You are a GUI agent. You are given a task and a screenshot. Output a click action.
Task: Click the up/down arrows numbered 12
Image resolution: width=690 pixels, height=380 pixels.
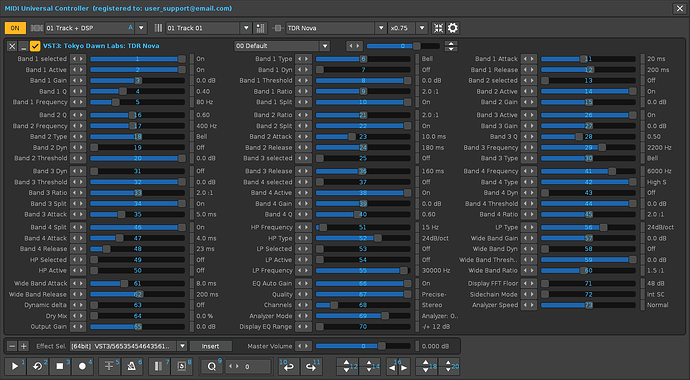(348, 366)
